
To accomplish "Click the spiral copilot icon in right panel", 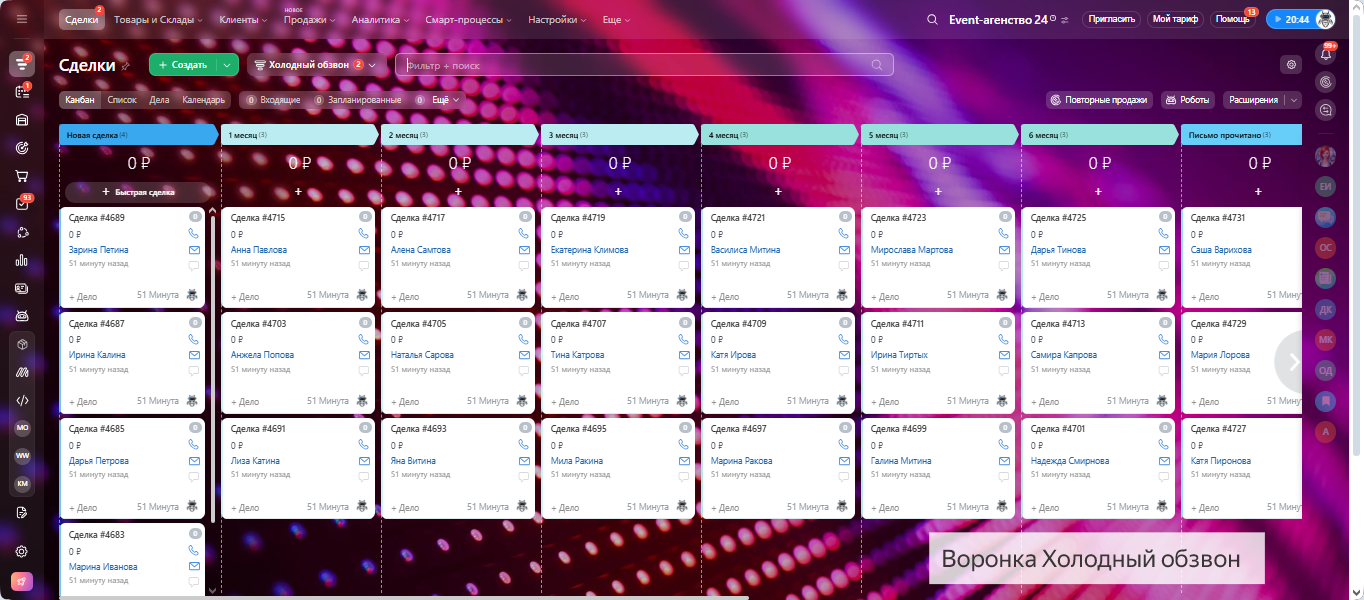I will pos(1326,82).
